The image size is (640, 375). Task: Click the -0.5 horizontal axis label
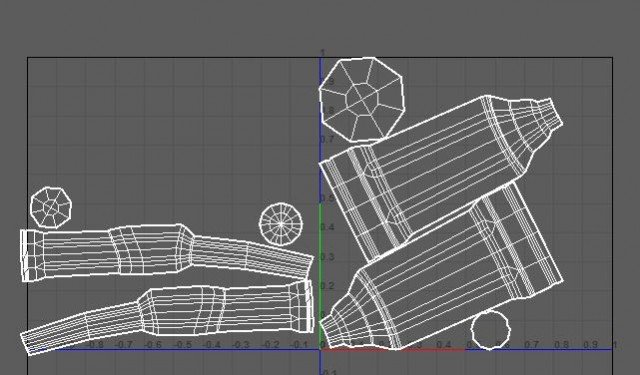(x=183, y=345)
